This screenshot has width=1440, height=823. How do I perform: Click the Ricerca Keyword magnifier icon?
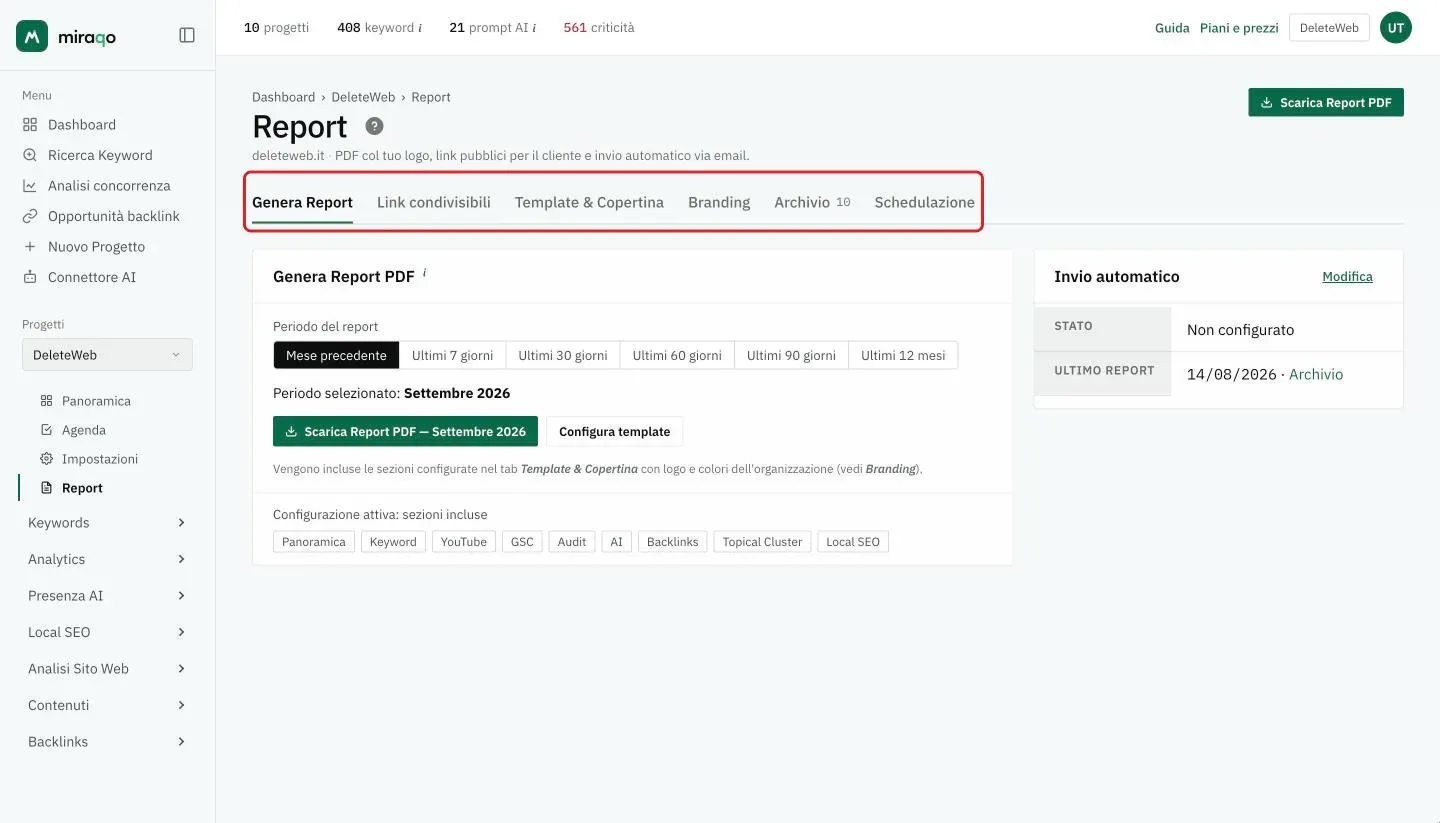tap(30, 155)
